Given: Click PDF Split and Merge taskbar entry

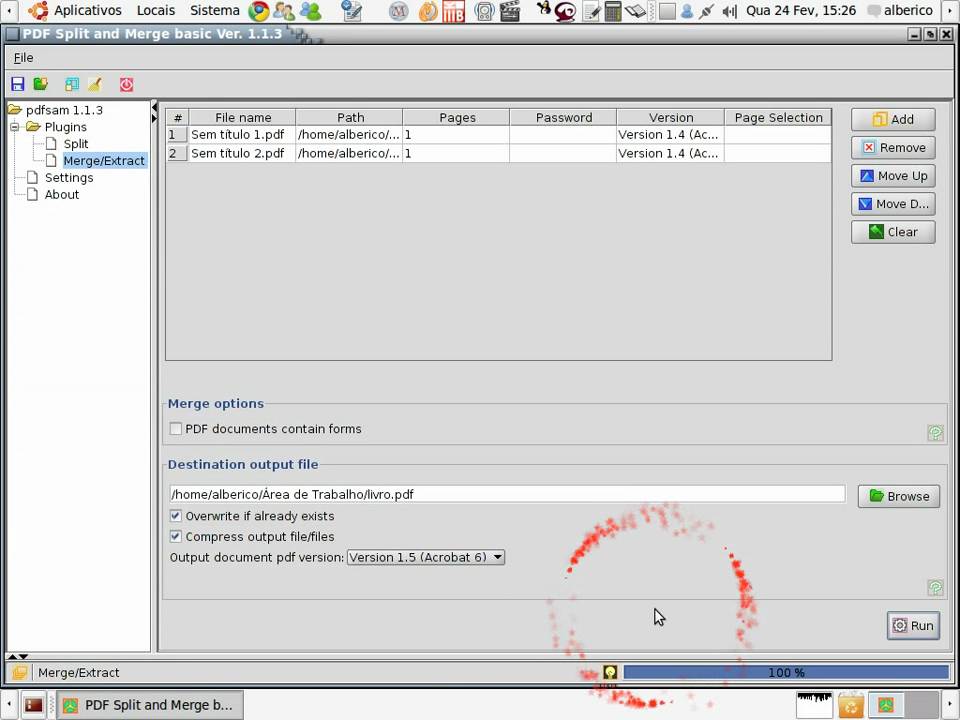Looking at the screenshot, I should pyautogui.click(x=150, y=705).
